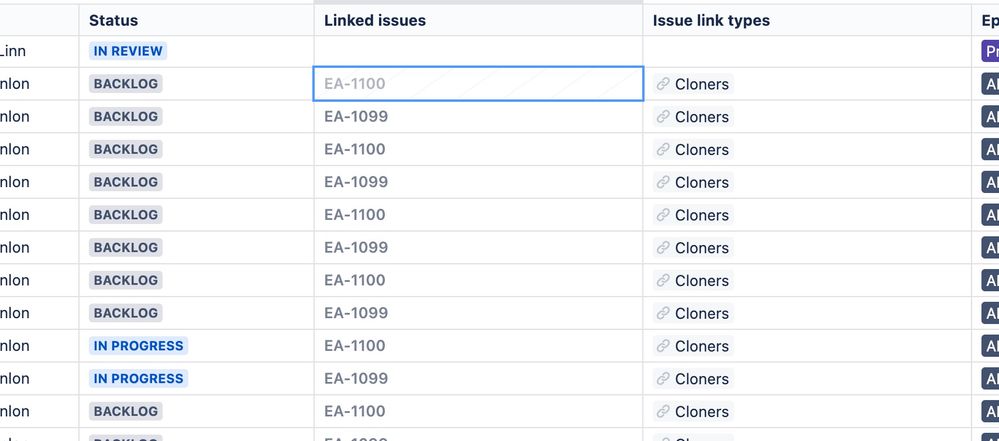999x441 pixels.
Task: Click Cloners link icon in IN PROGRESS EA-1099 row
Action: pos(663,379)
